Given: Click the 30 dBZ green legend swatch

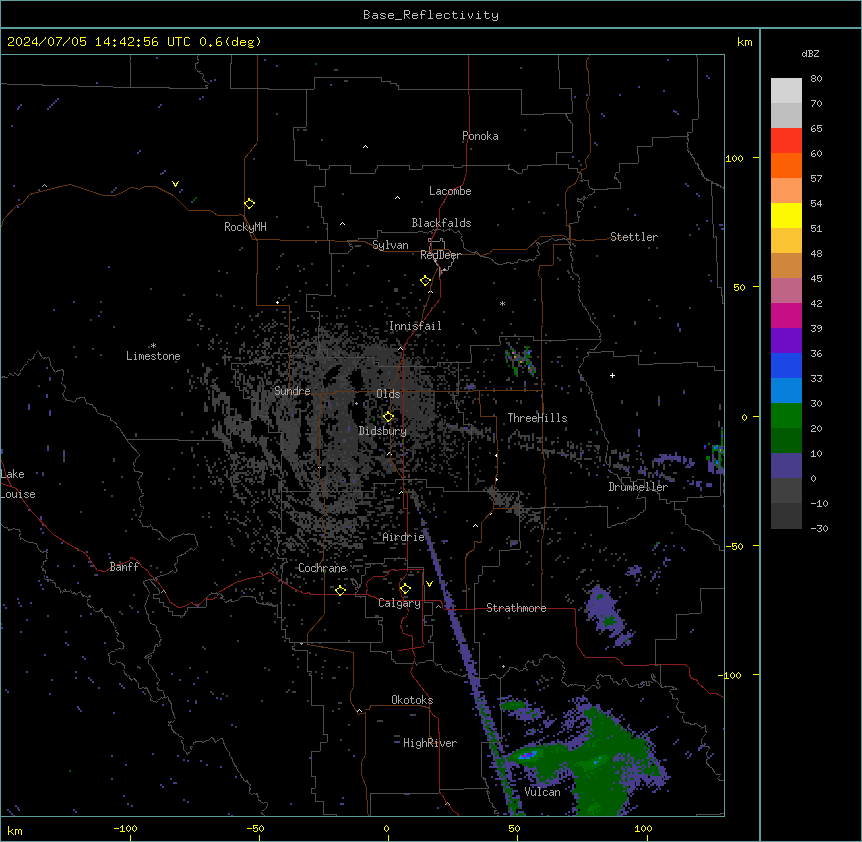Looking at the screenshot, I should point(786,416).
